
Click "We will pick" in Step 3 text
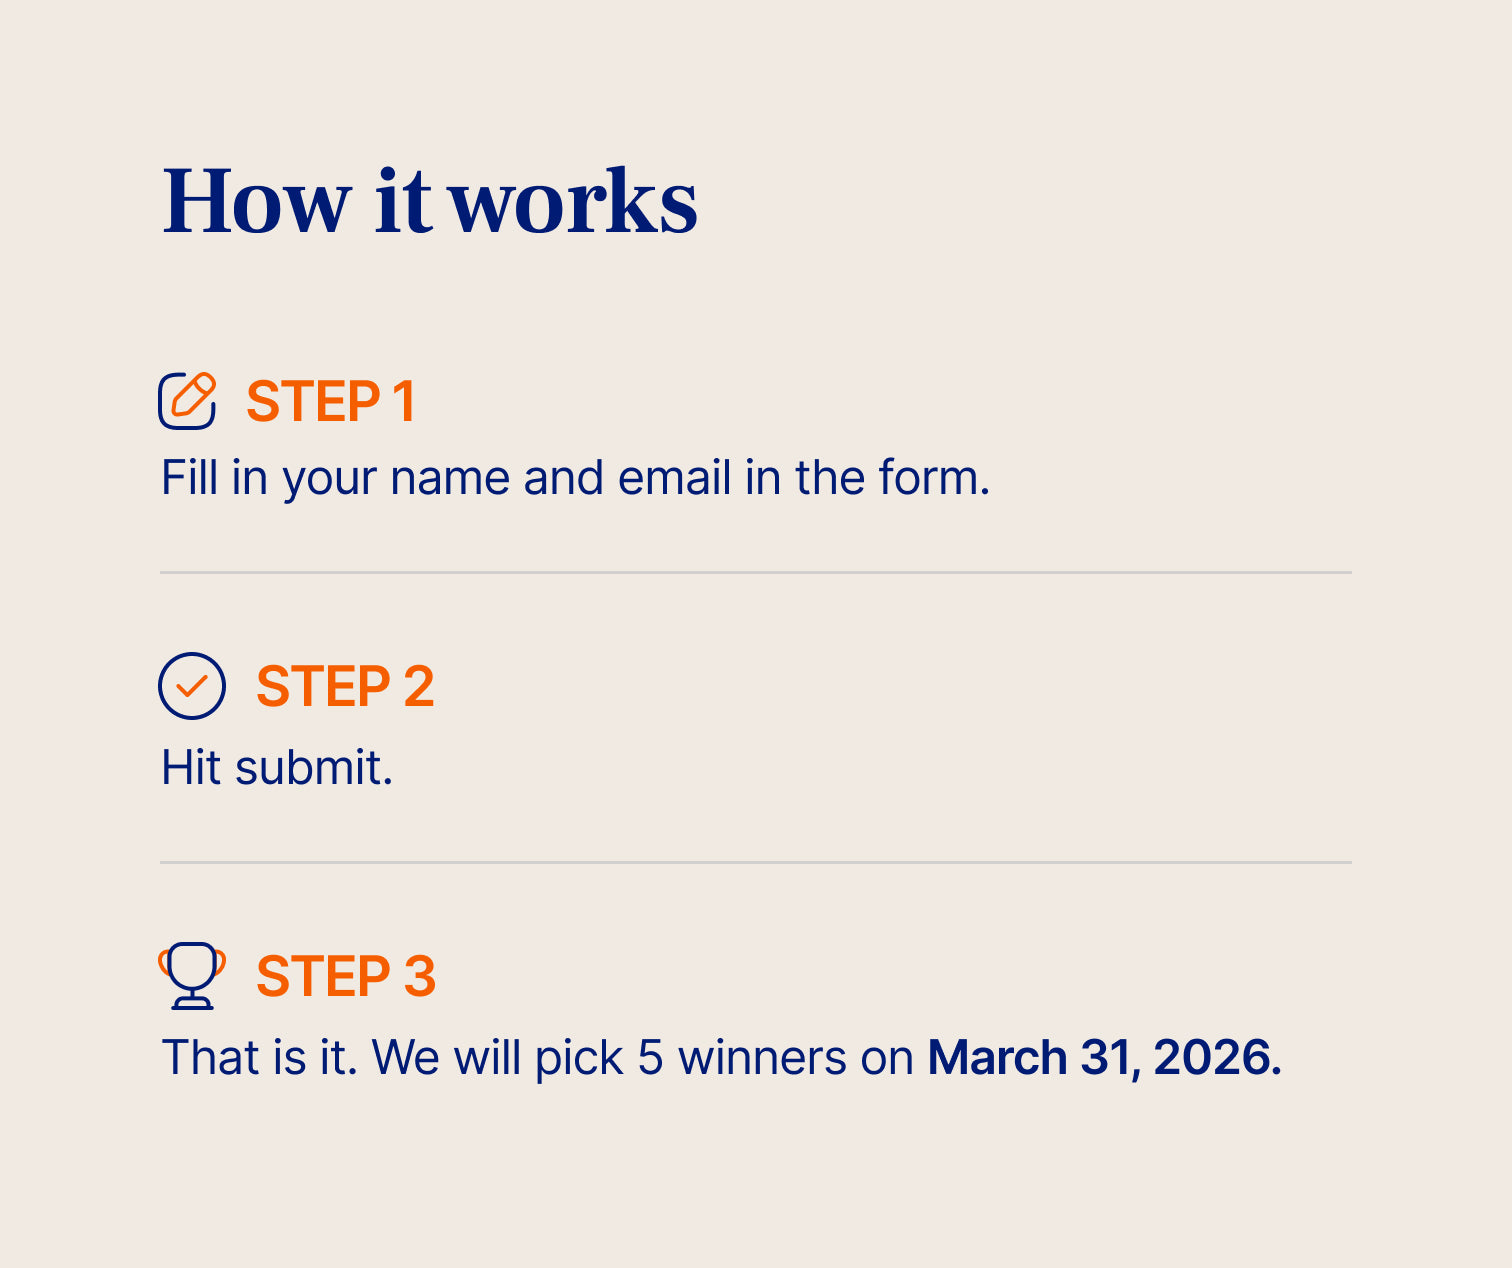coord(497,1058)
